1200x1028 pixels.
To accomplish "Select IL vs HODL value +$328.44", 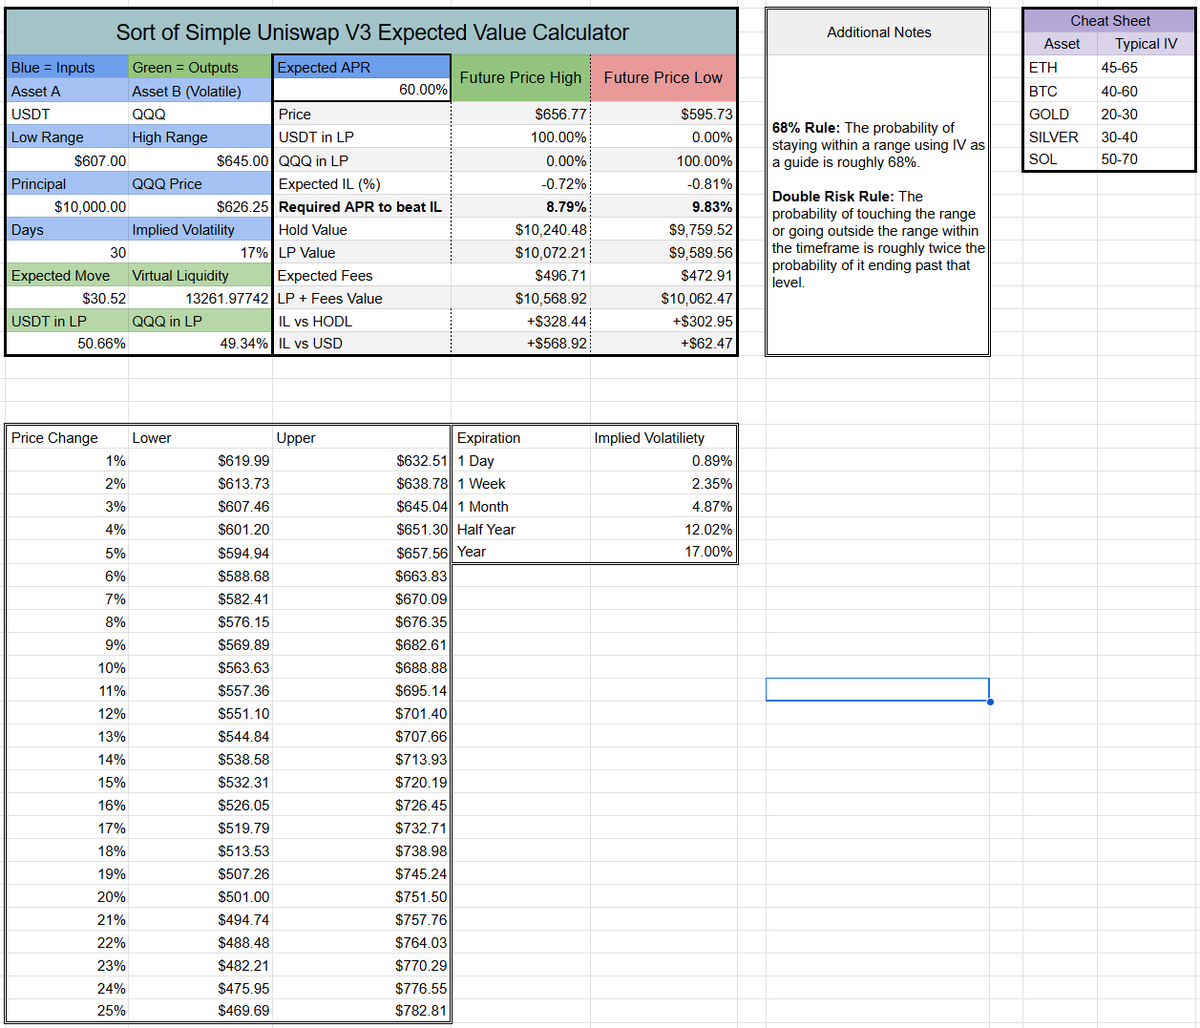I will coord(521,321).
